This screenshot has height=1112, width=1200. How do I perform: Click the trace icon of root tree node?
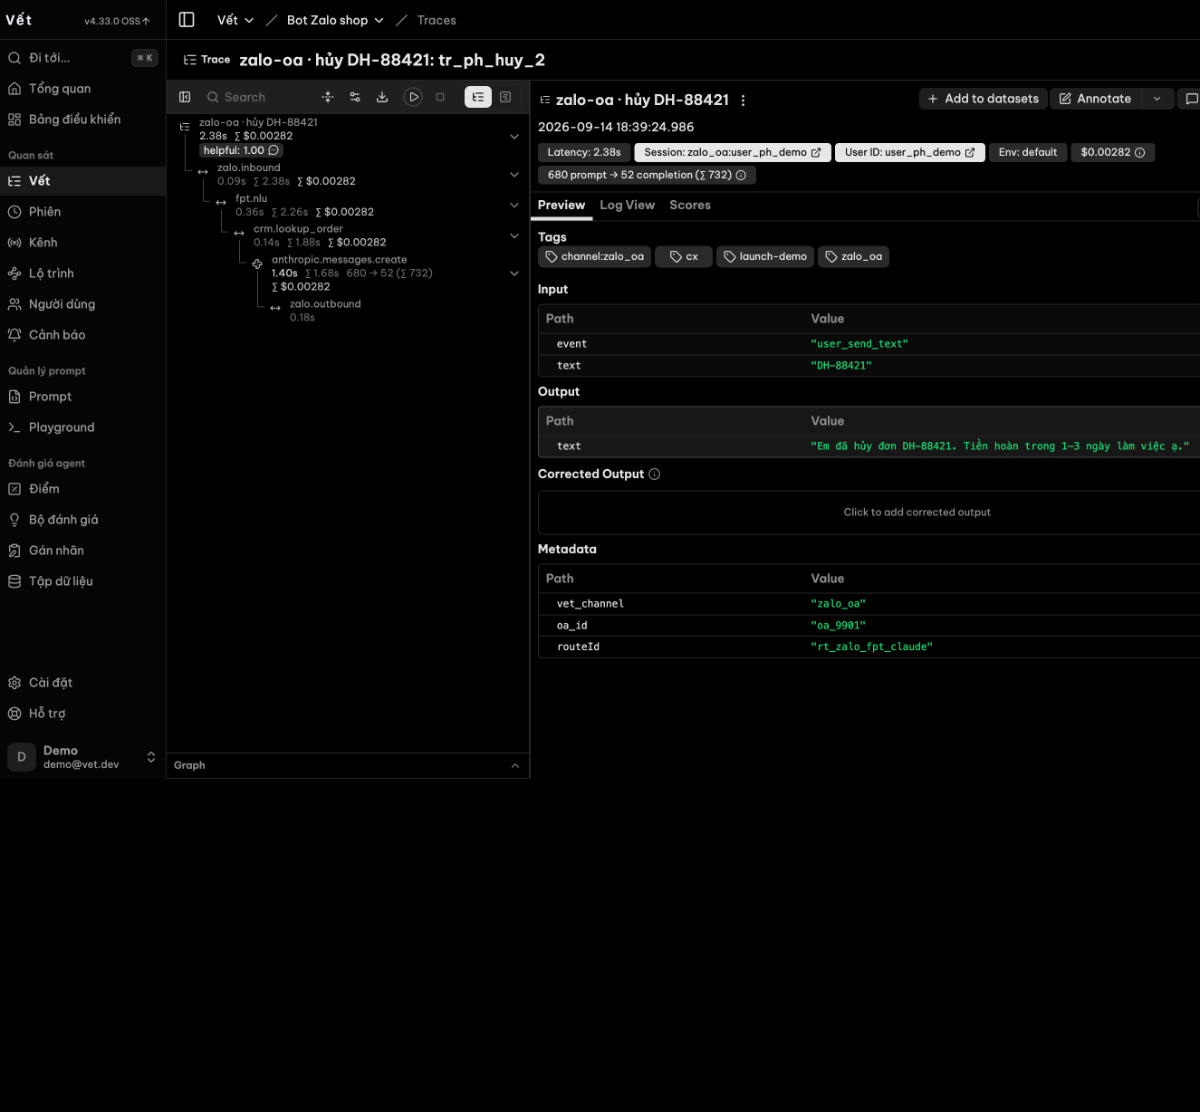coord(185,127)
